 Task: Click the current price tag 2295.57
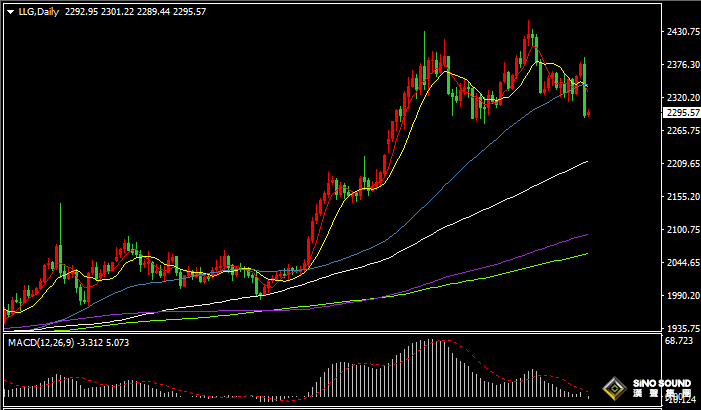[x=681, y=113]
